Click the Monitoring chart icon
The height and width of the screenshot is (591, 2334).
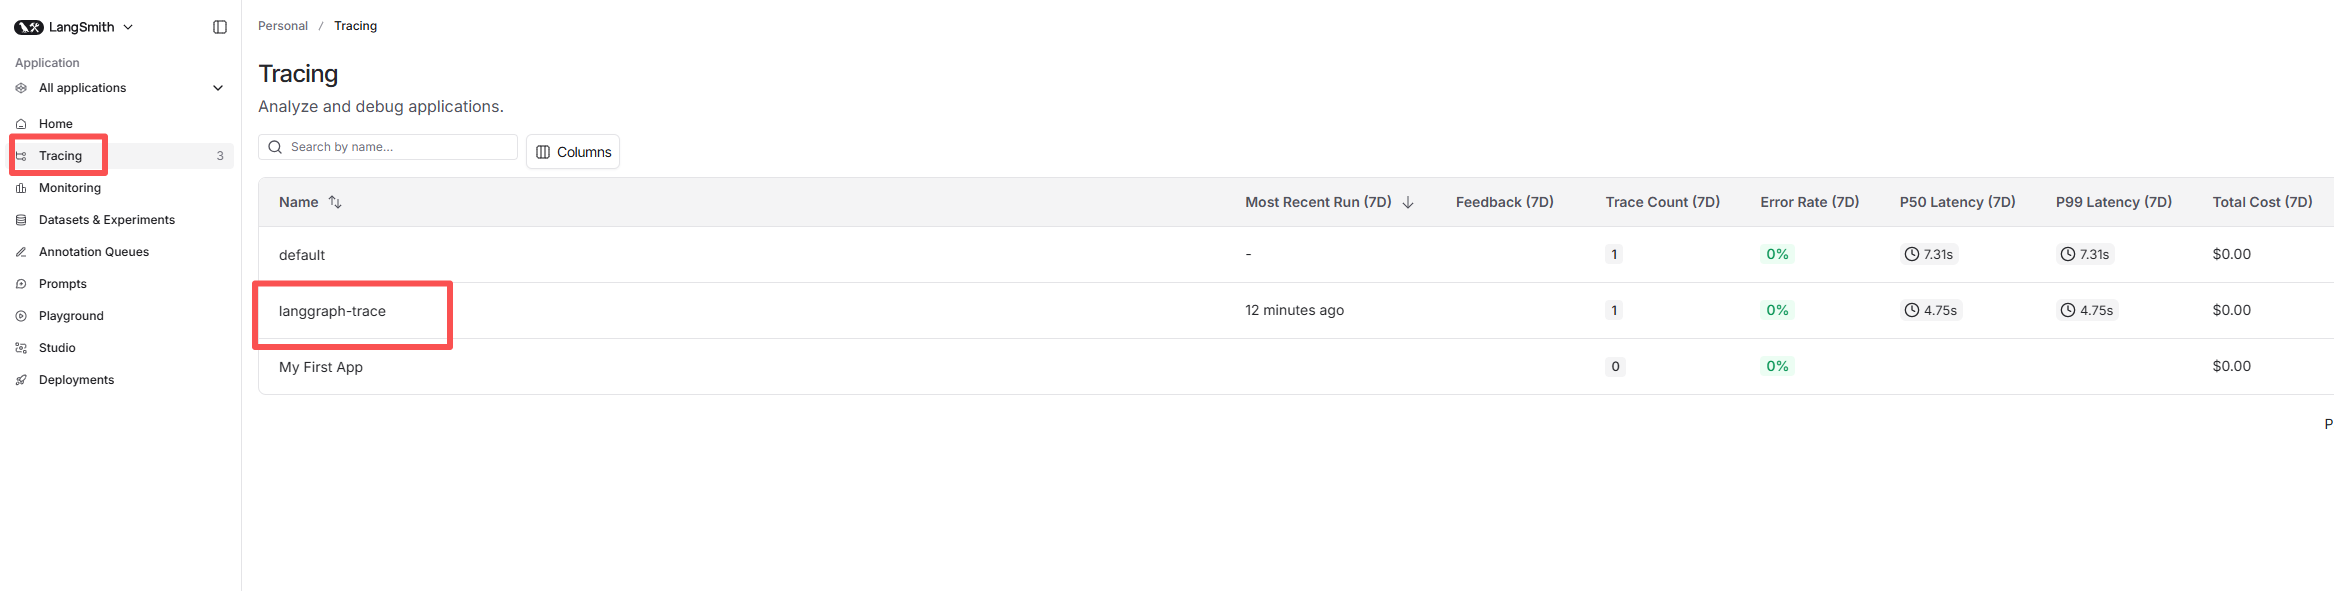21,188
